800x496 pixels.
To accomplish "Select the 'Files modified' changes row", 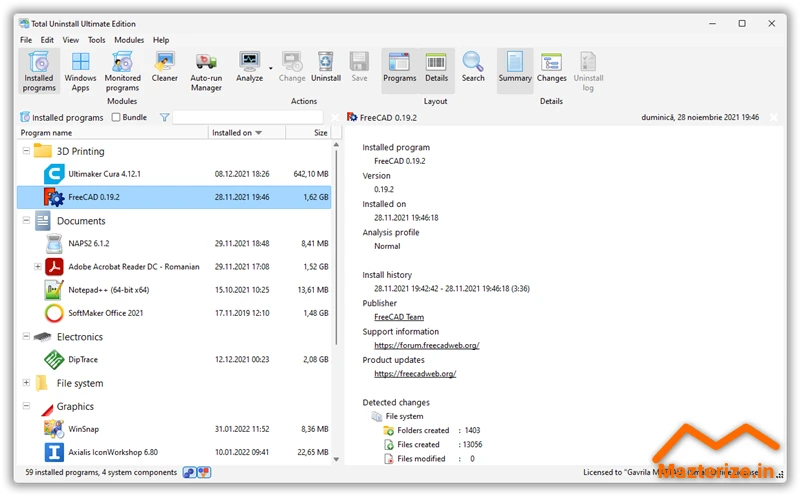I will [429, 459].
